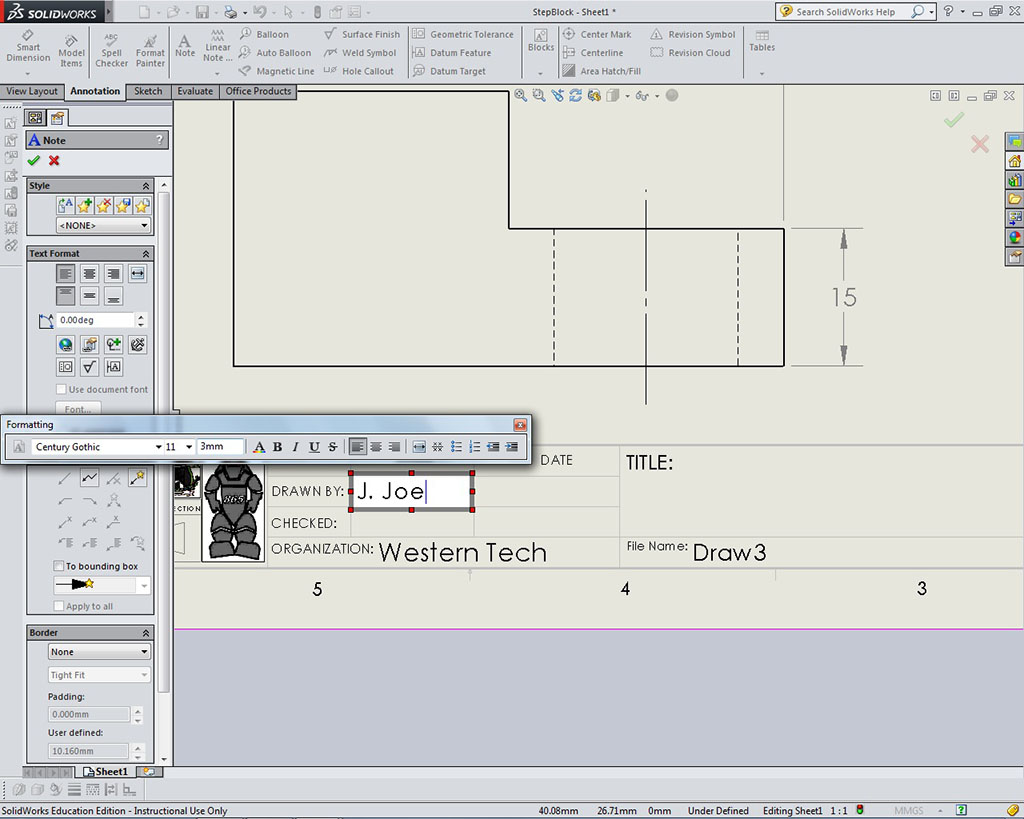
Task: Apply bold in the Formatting toolbar
Action: pos(277,447)
